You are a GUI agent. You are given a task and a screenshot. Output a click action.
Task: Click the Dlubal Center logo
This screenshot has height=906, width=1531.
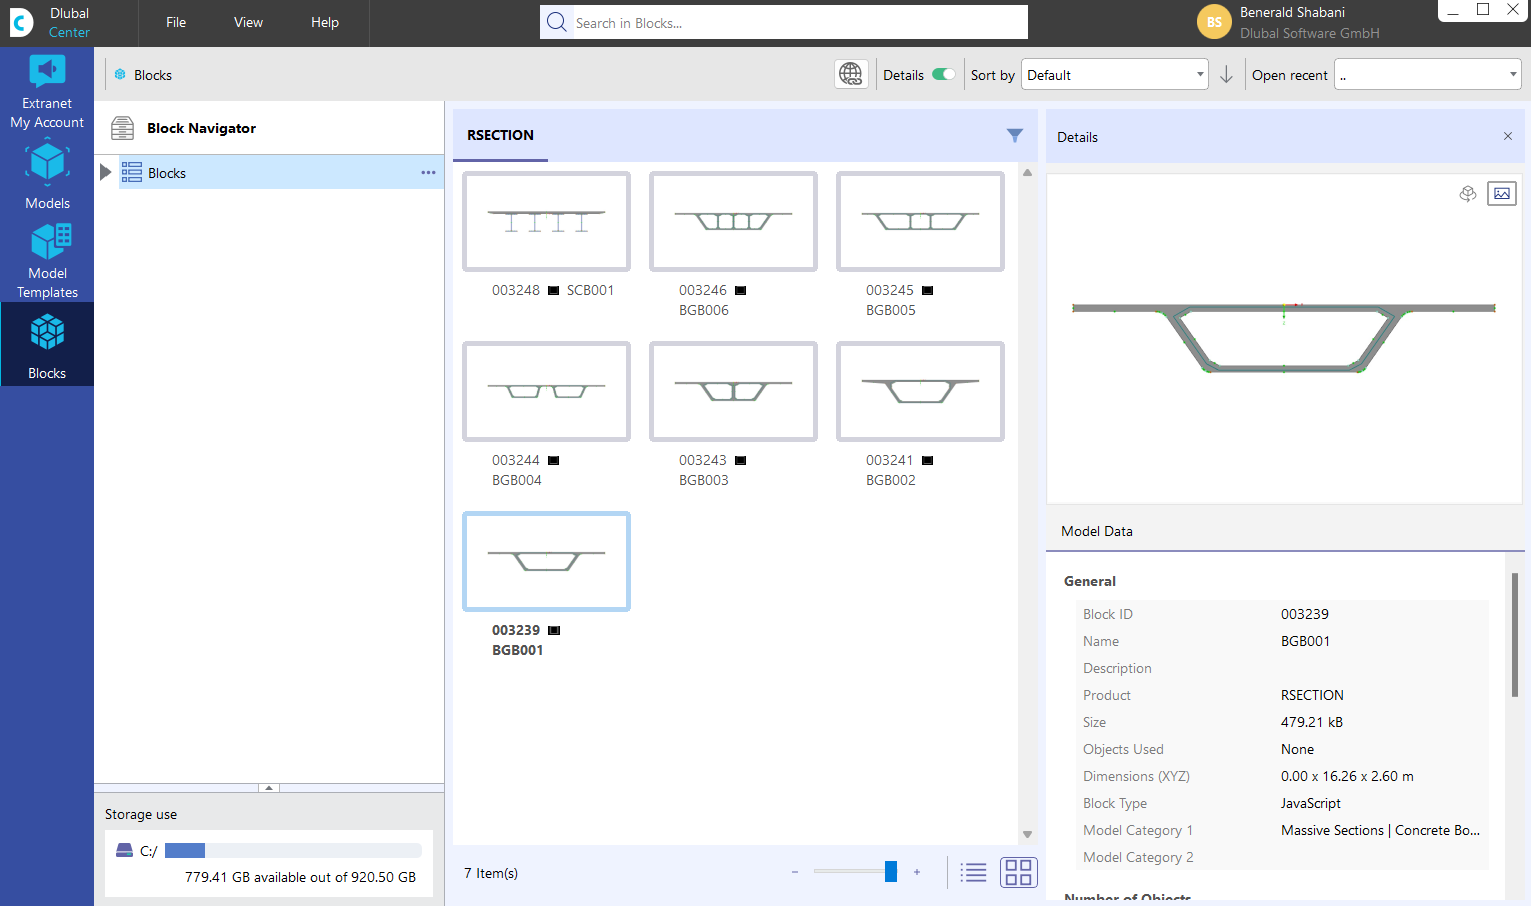point(22,22)
